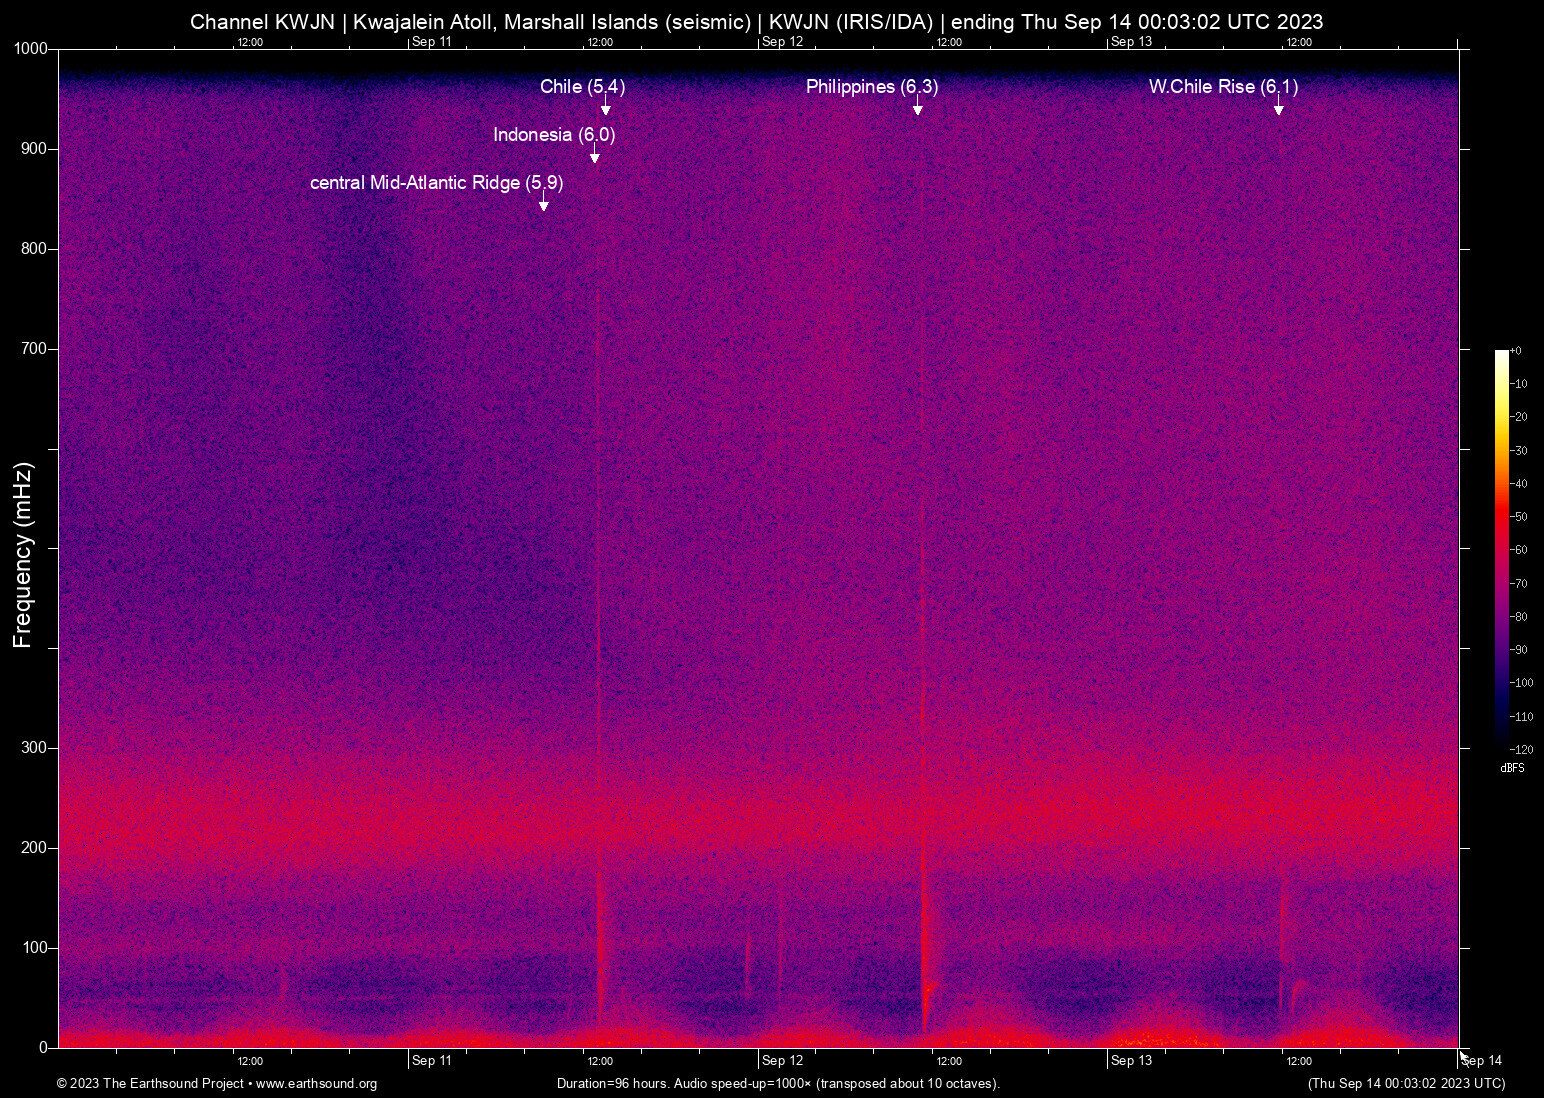Select the Philippines (6.3) earthquake label
The height and width of the screenshot is (1098, 1544).
pyautogui.click(x=871, y=87)
